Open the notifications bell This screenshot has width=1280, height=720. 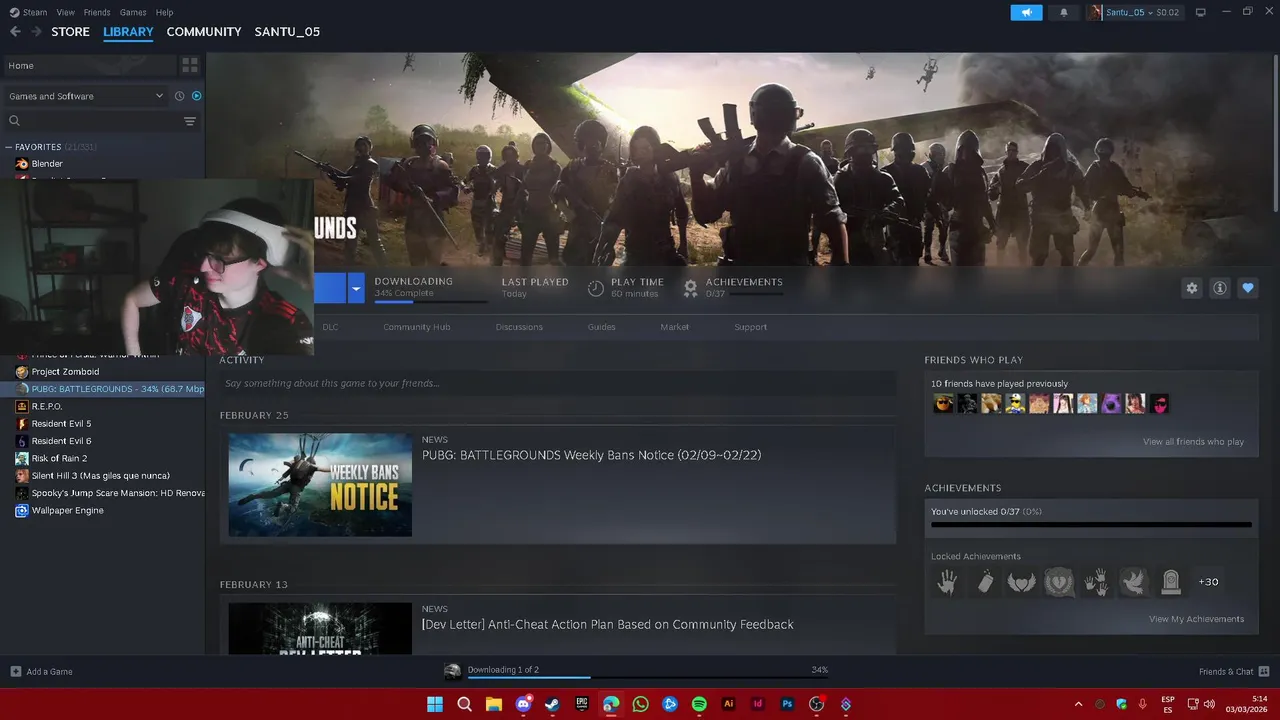coord(1063,12)
